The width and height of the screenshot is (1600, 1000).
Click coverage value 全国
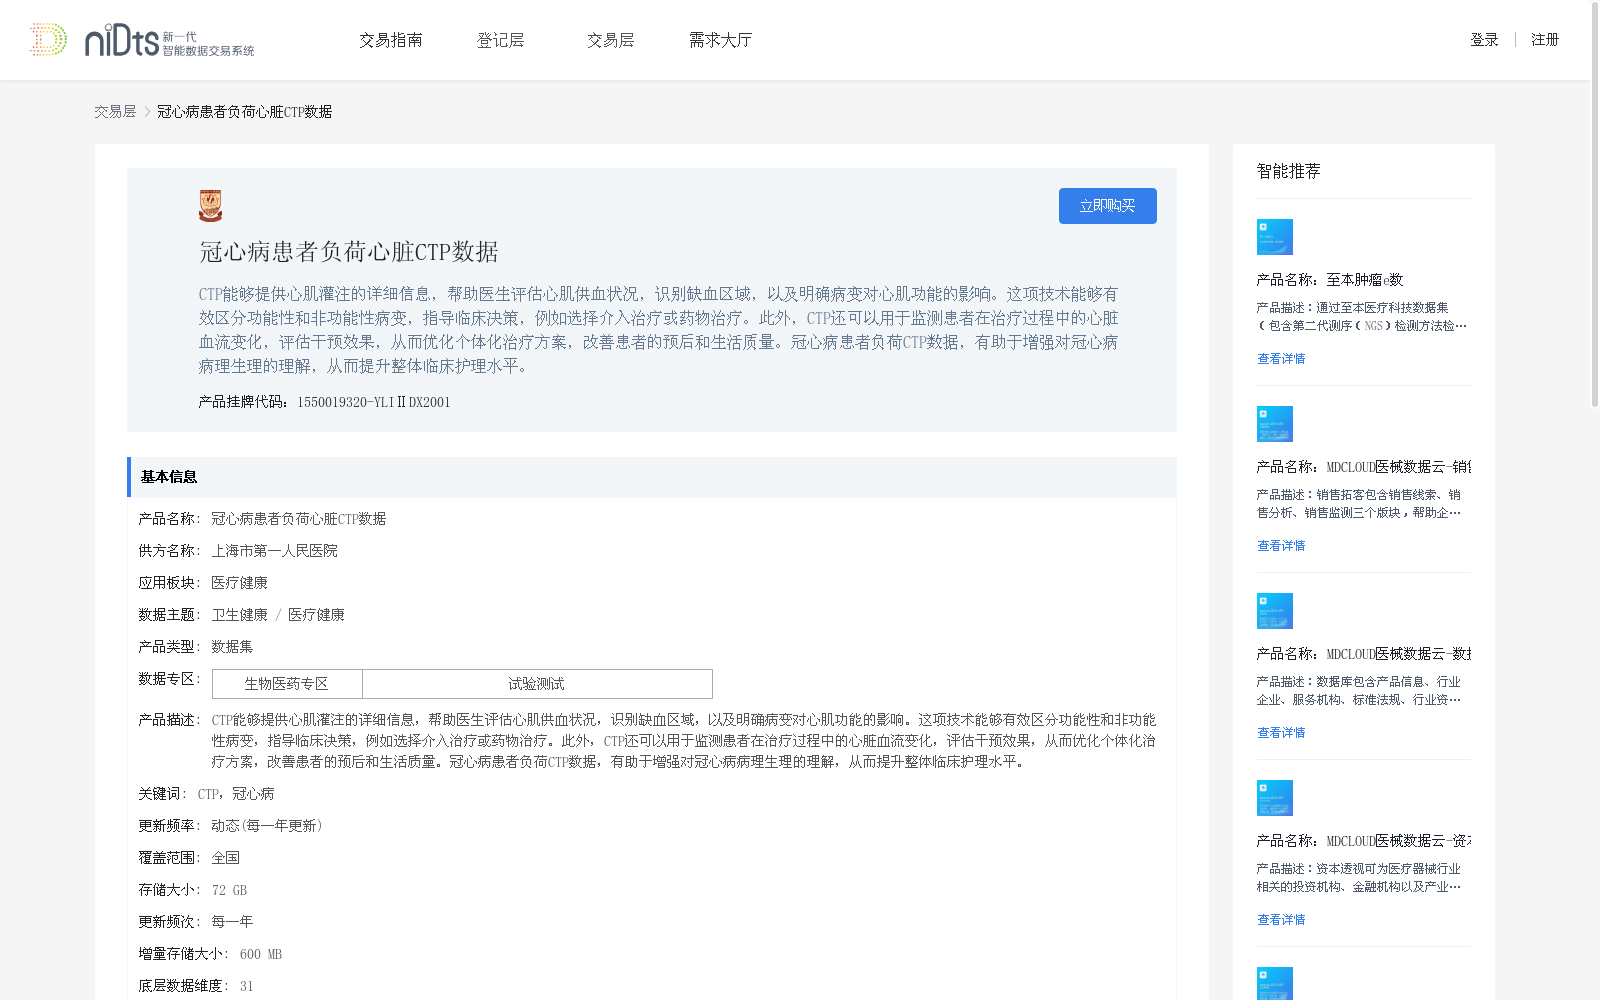[226, 858]
